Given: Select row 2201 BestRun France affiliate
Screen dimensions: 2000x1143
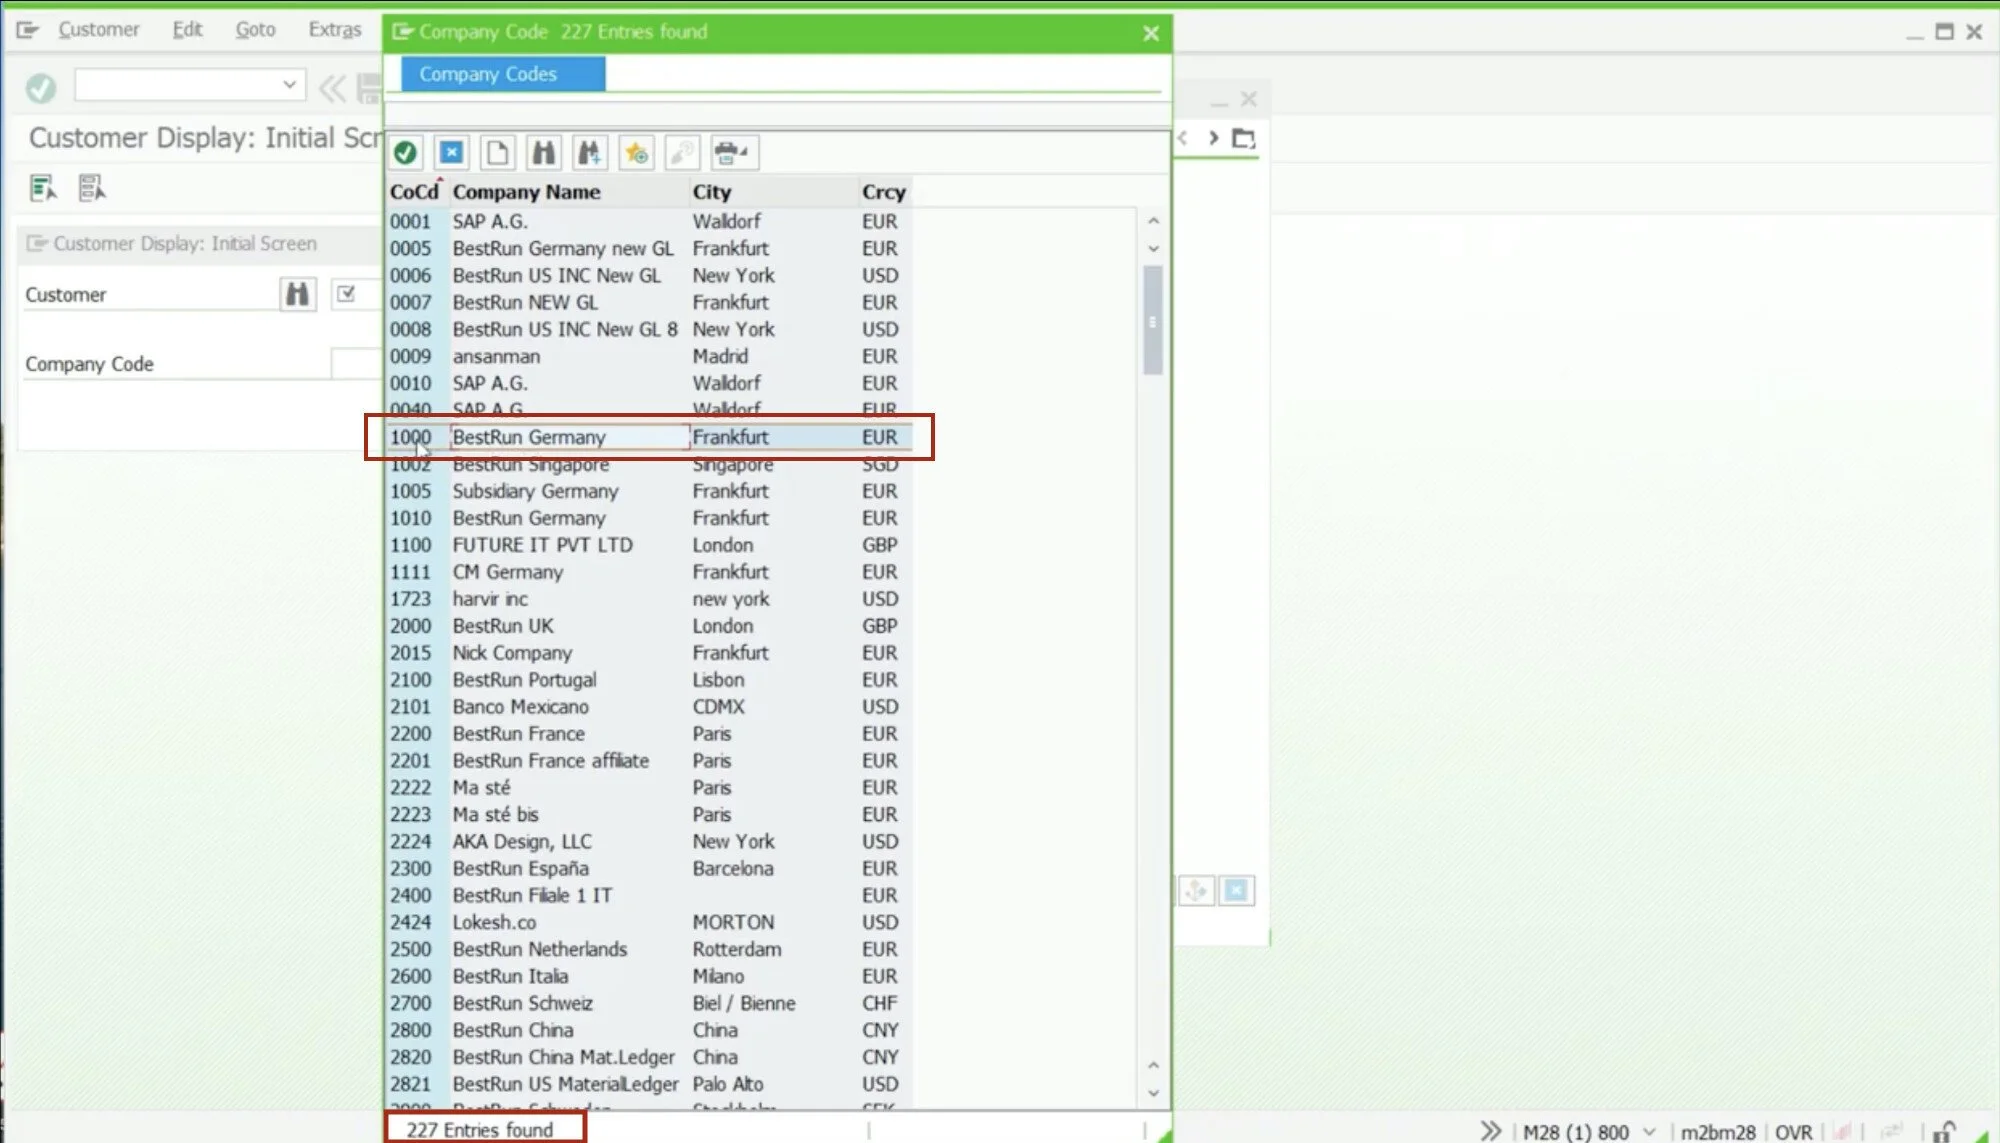Looking at the screenshot, I should [649, 761].
